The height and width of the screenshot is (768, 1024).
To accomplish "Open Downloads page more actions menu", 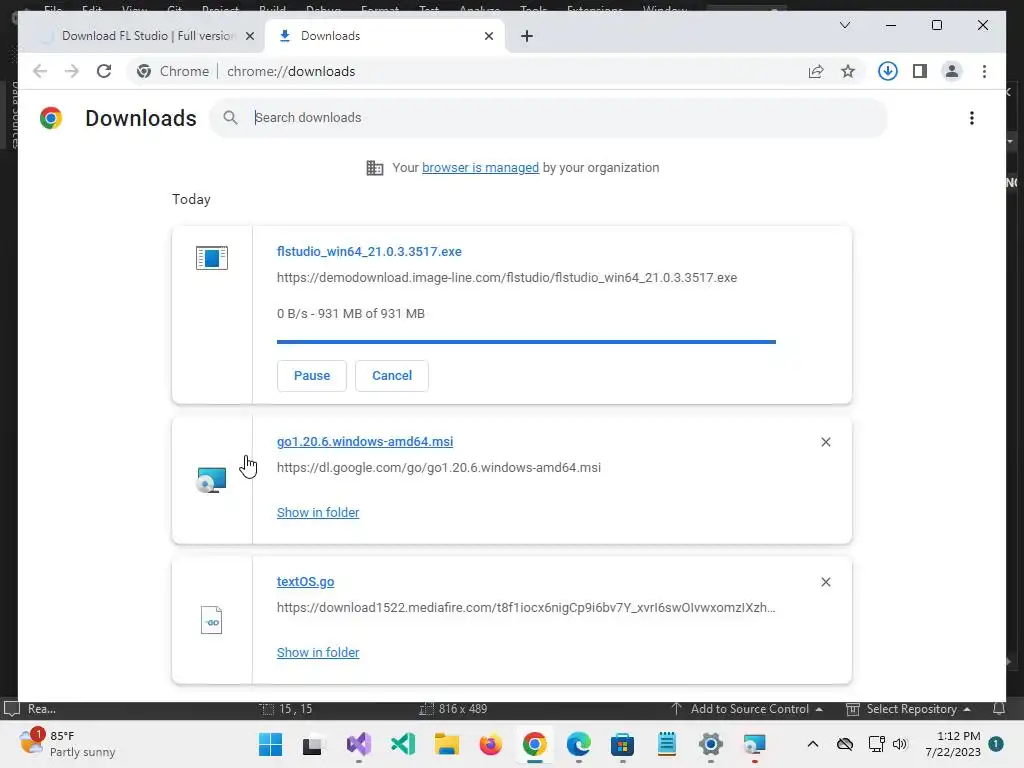I will [x=972, y=118].
